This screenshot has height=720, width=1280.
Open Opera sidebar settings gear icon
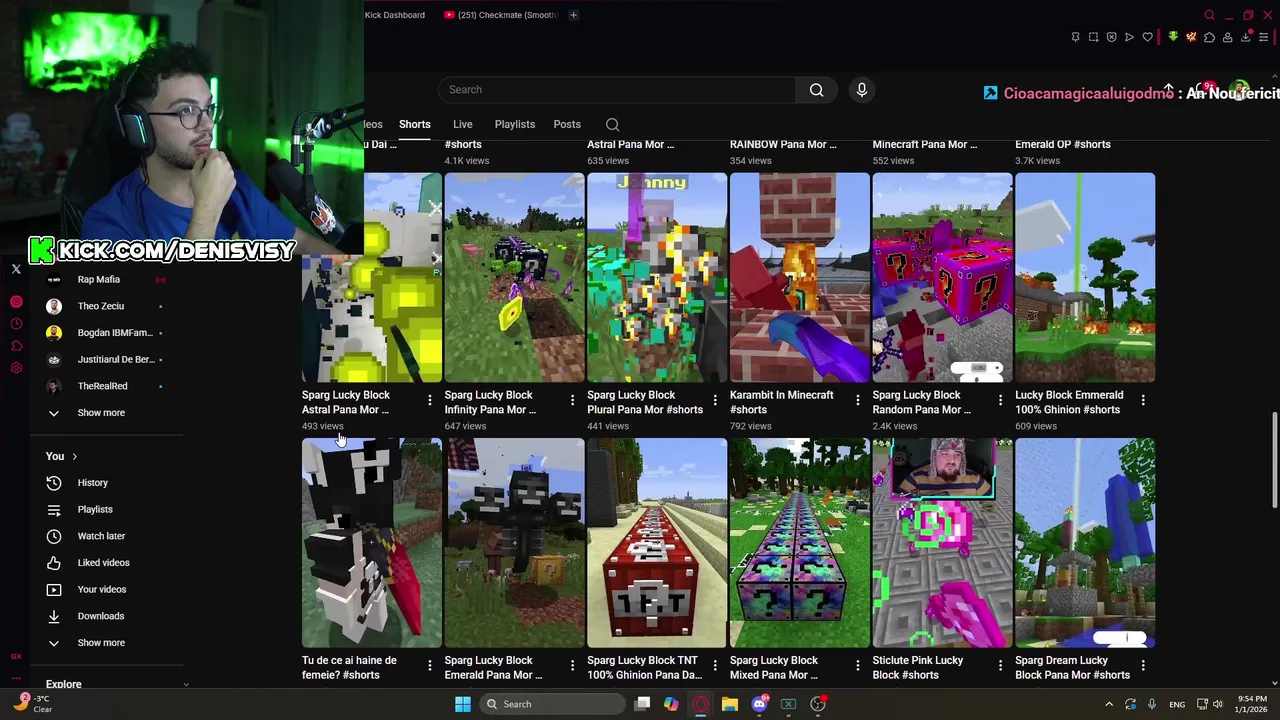tap(16, 368)
